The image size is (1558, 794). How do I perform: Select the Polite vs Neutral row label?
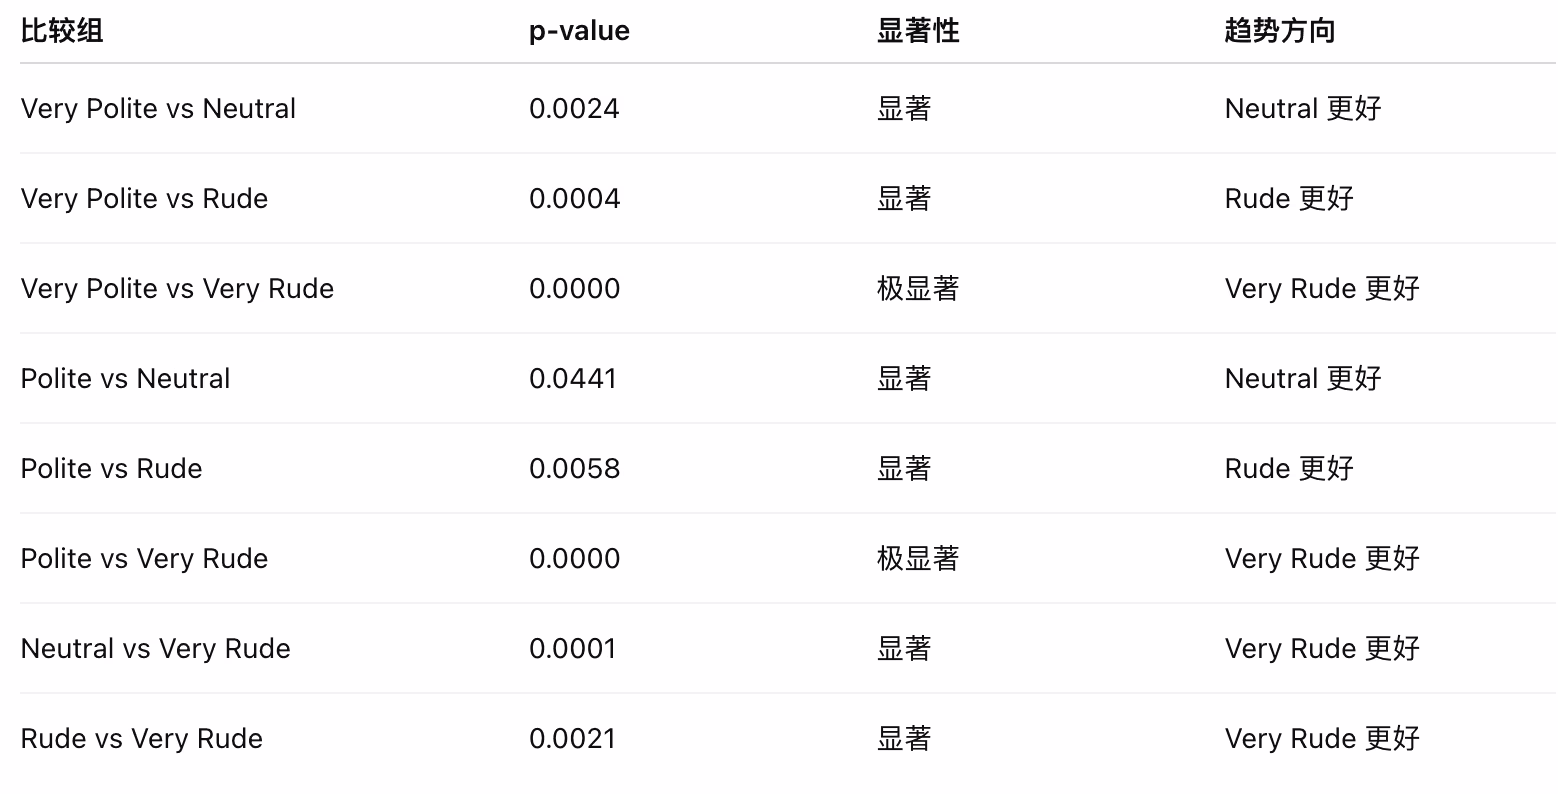125,379
